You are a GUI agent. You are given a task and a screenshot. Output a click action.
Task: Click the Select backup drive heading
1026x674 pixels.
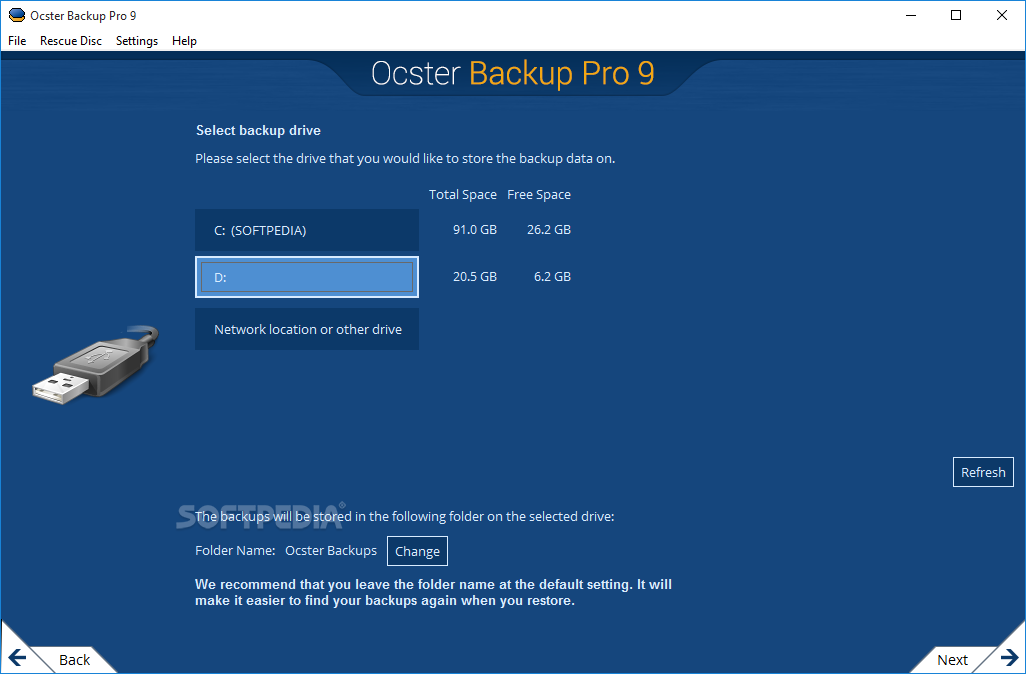(x=258, y=130)
